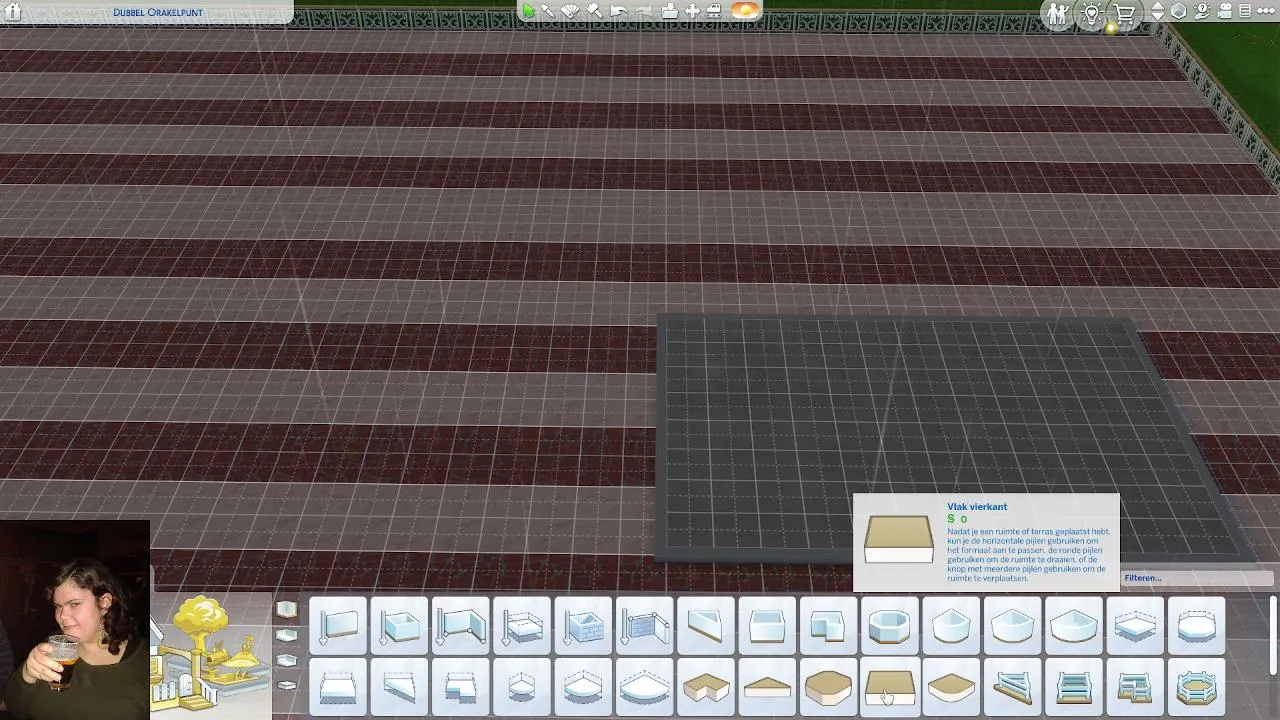Select the dashed flat square platform shape
This screenshot has height=720, width=1280.
[x=1135, y=626]
